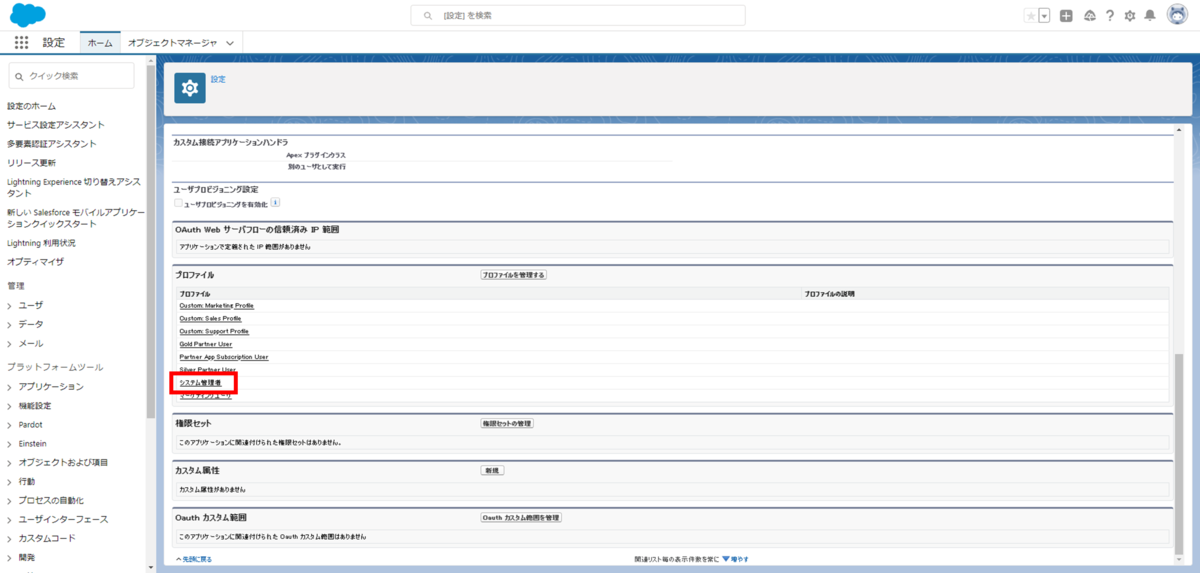Image resolution: width=1200 pixels, height=573 pixels.
Task: Open the Help question mark icon
Action: click(x=1109, y=16)
